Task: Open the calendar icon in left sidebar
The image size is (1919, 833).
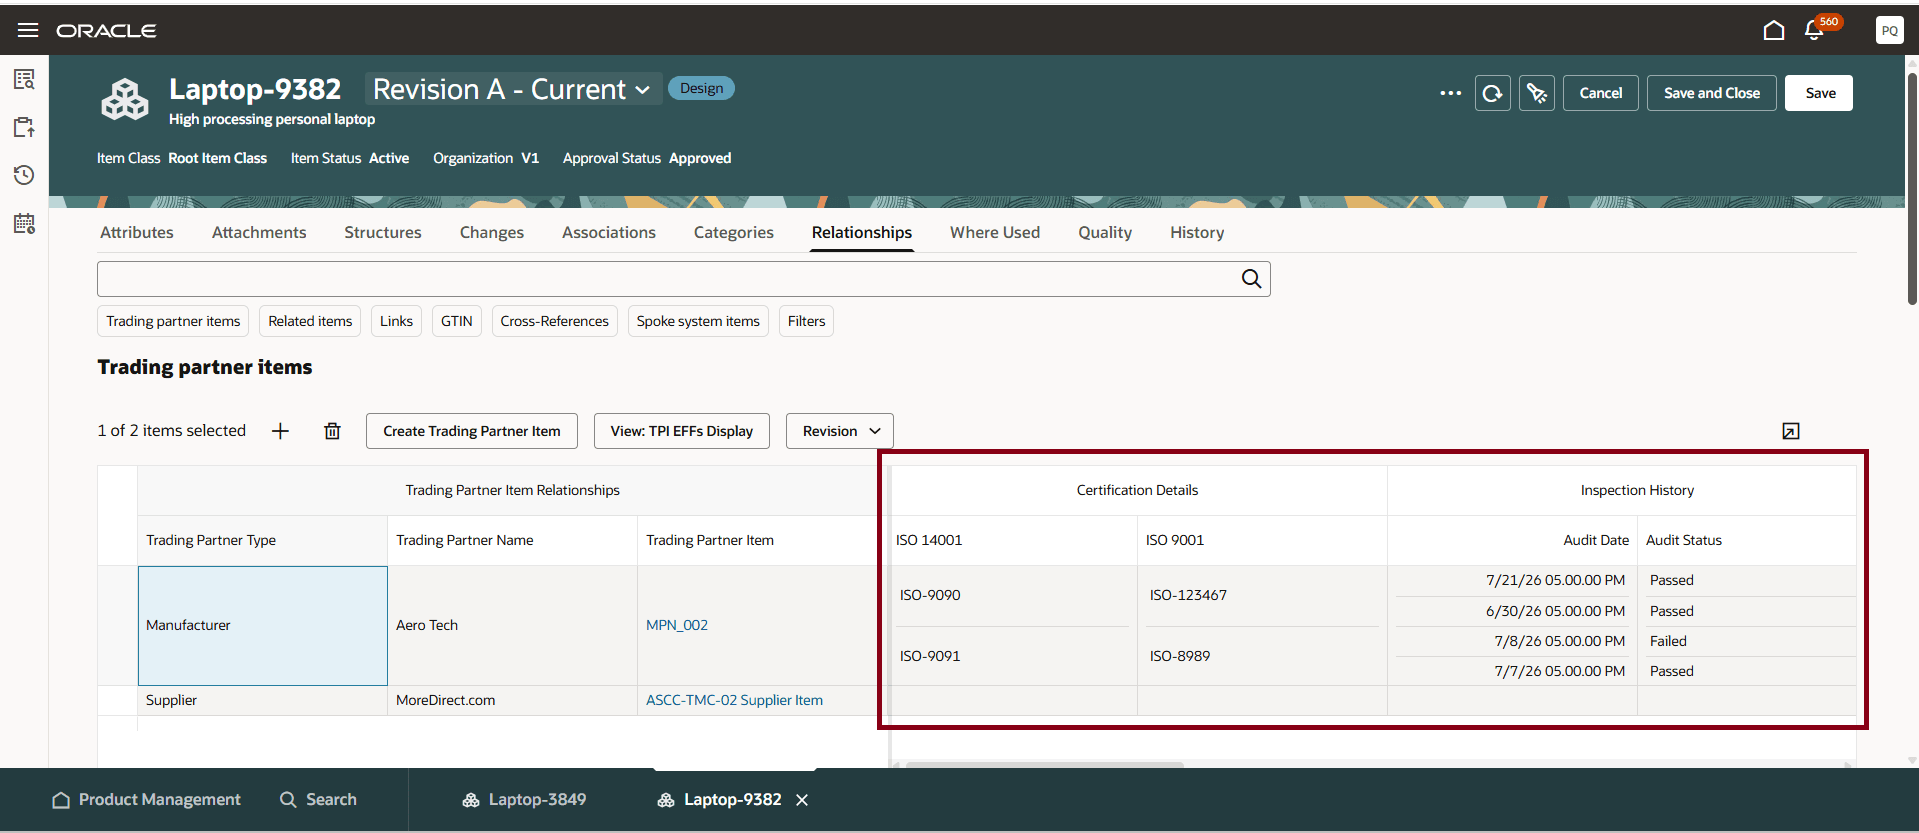Action: [x=24, y=223]
